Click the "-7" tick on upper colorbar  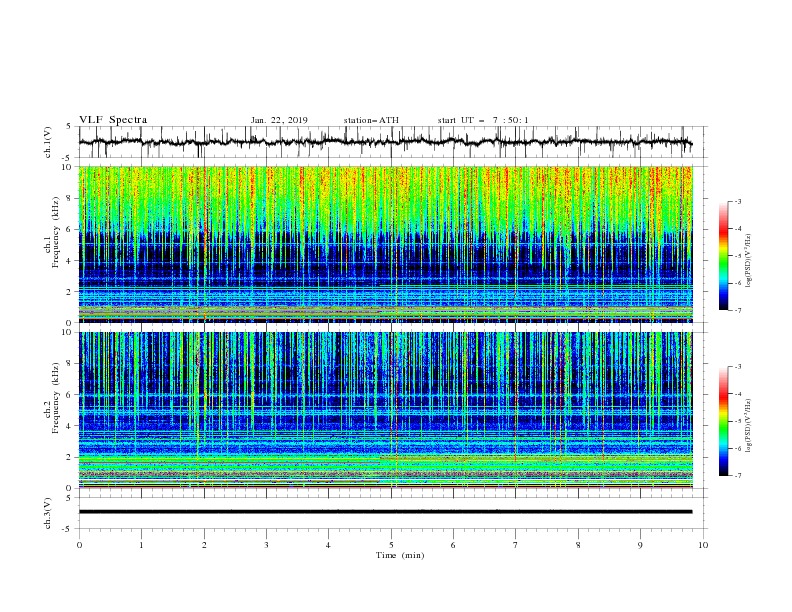coord(737,310)
